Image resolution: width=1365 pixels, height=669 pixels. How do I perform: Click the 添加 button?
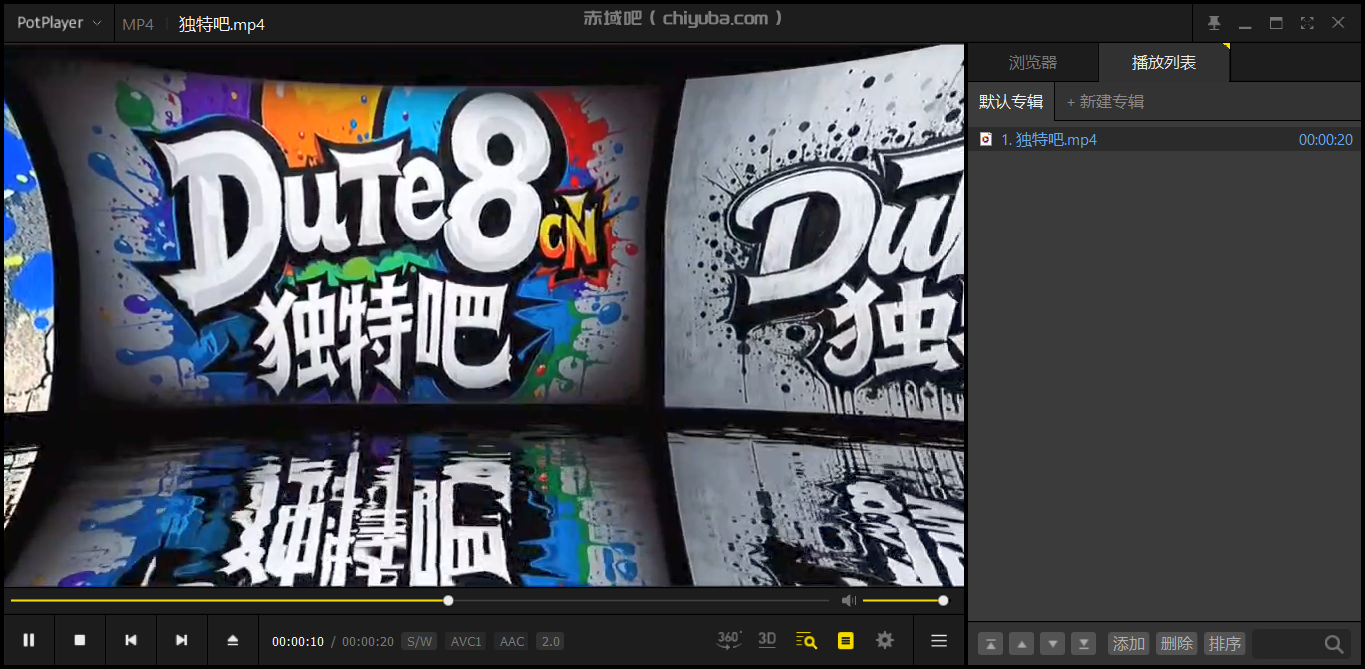tap(1129, 644)
